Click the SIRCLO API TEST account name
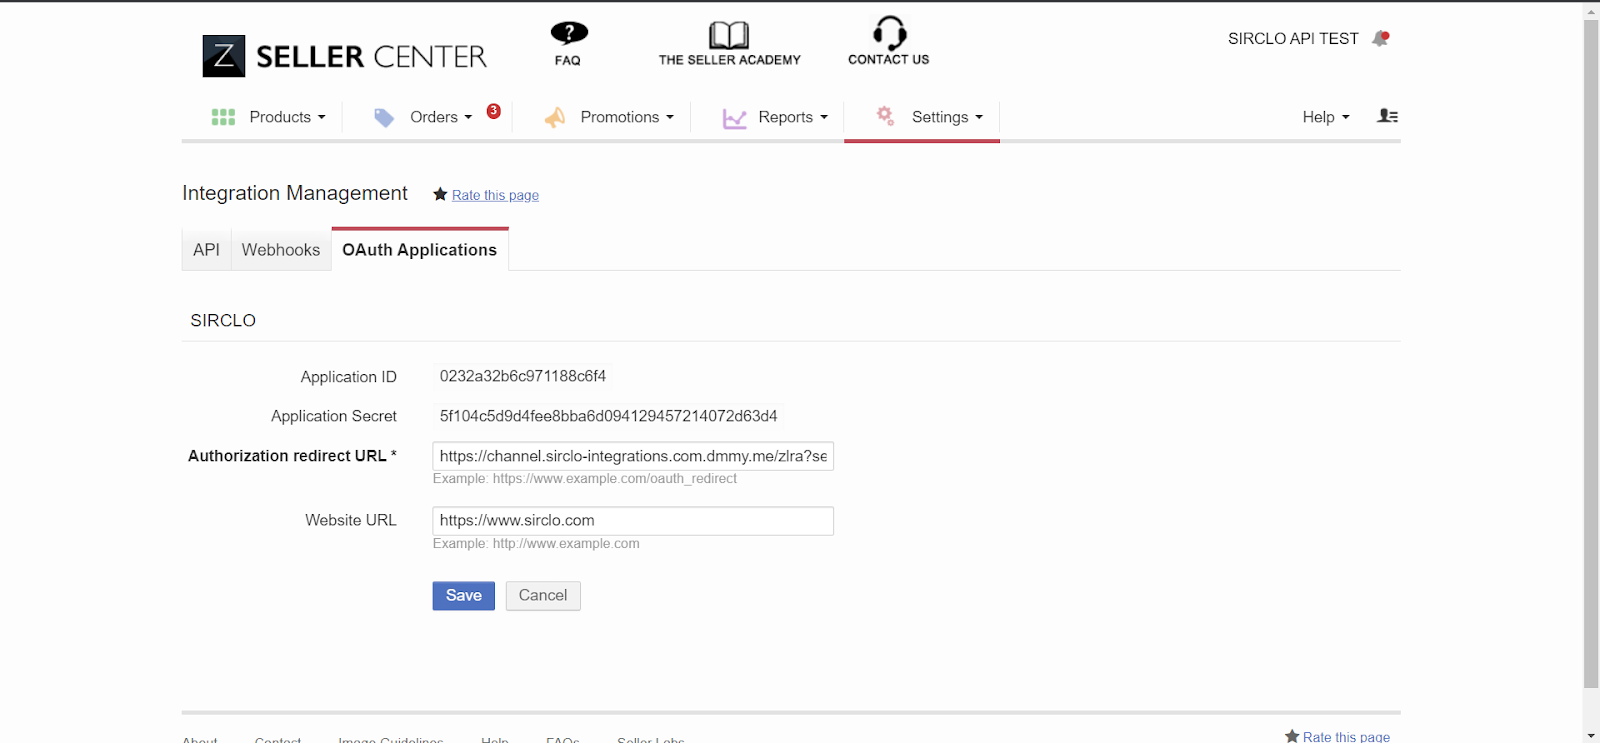 pyautogui.click(x=1293, y=39)
